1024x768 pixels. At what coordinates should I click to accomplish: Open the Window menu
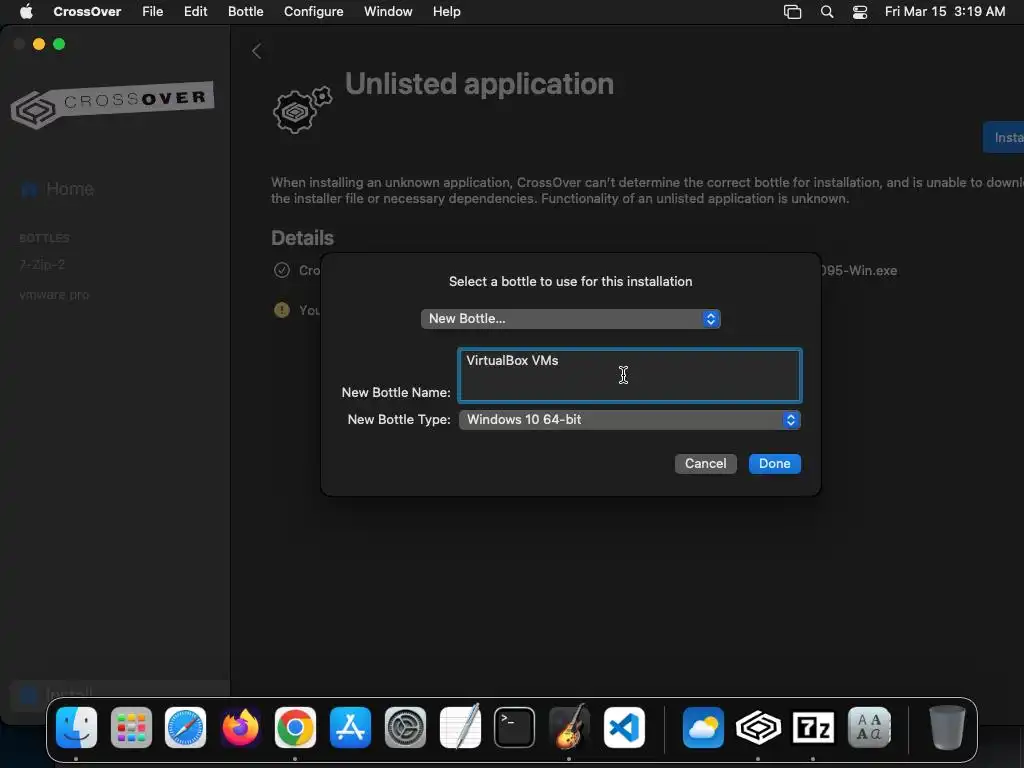(x=388, y=11)
